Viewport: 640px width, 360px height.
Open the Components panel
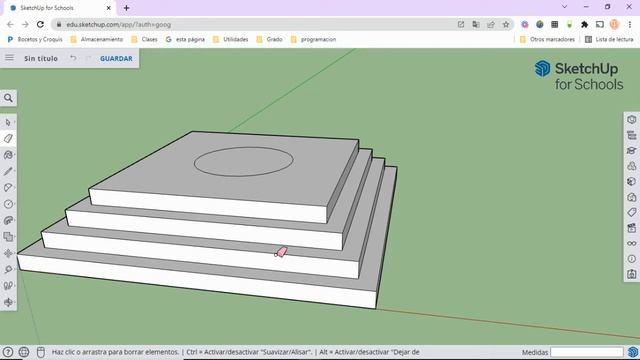(631, 166)
